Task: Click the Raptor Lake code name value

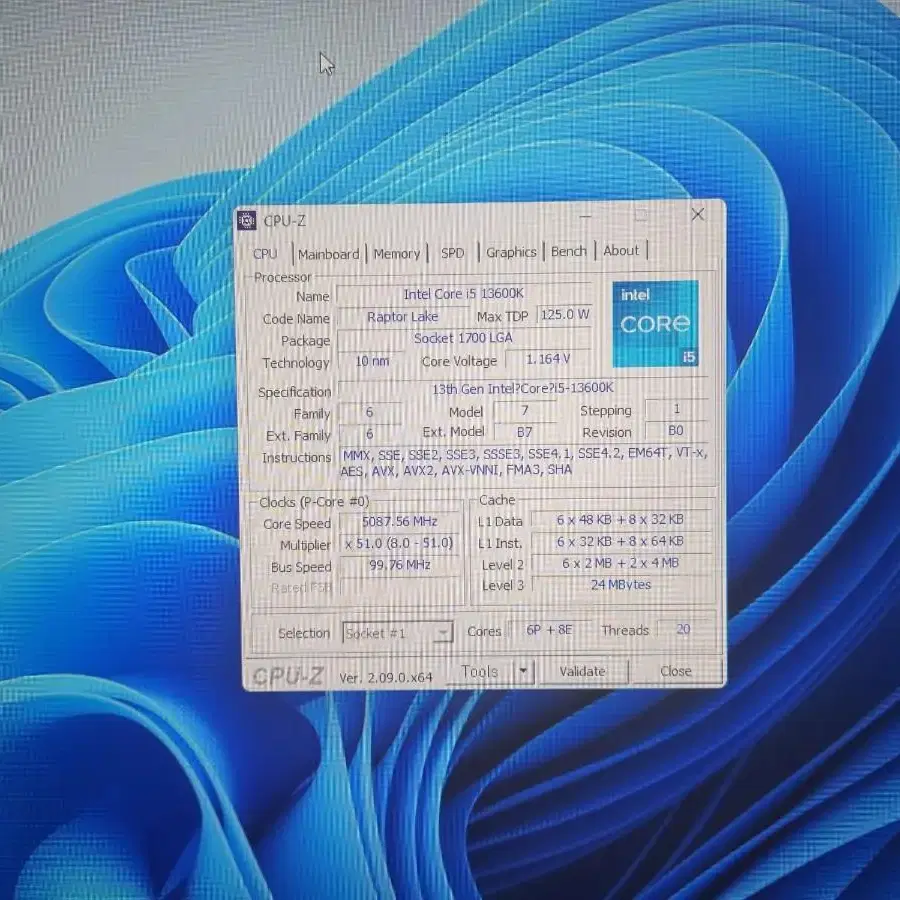Action: click(x=402, y=317)
